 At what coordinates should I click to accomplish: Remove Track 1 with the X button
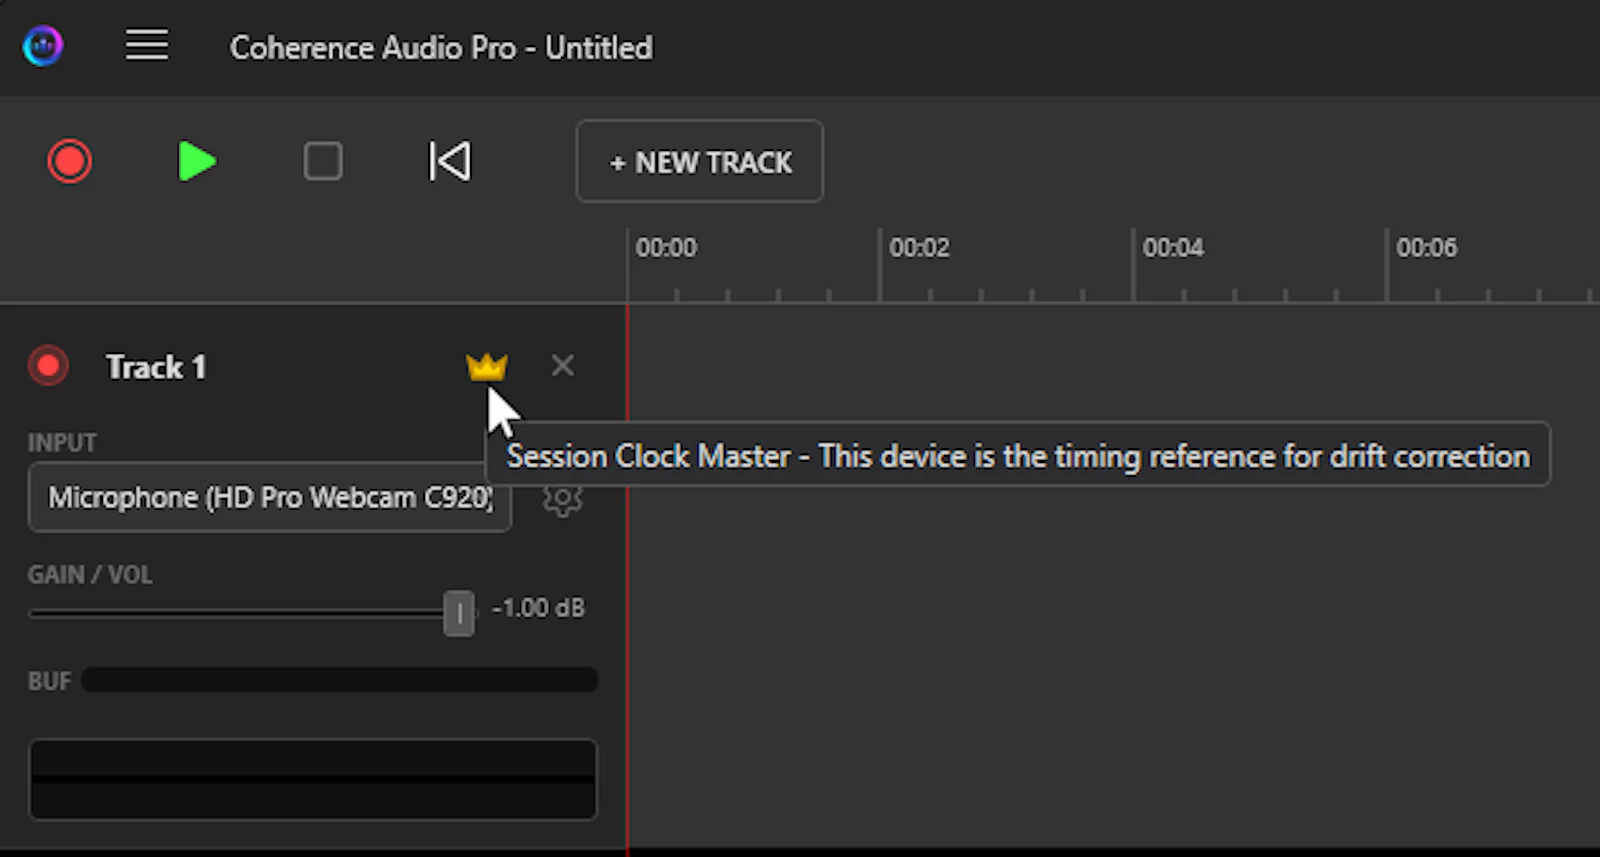tap(563, 366)
